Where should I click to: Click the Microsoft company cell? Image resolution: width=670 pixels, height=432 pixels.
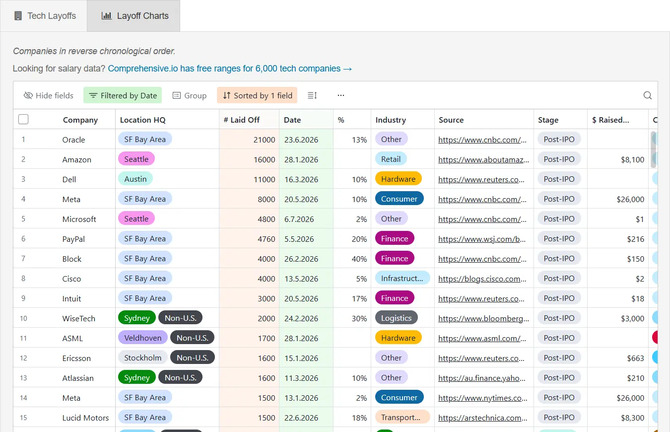pos(79,219)
